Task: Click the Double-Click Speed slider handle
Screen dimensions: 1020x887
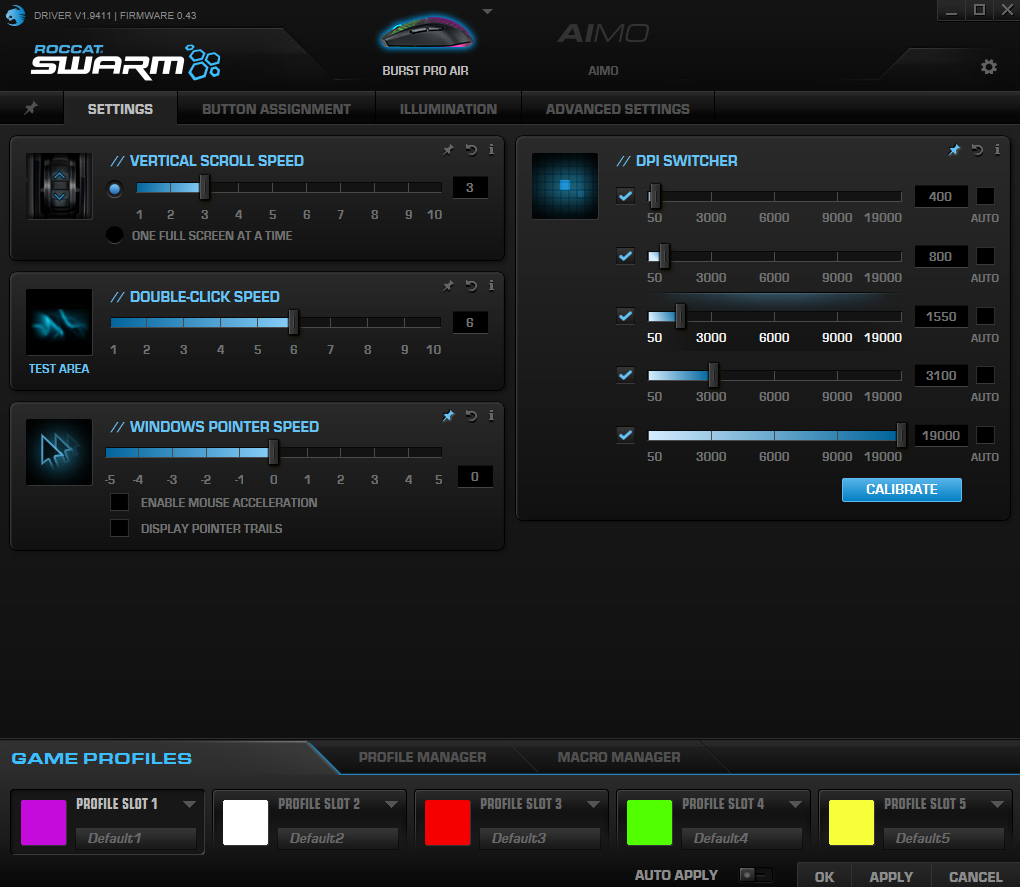Action: [293, 322]
